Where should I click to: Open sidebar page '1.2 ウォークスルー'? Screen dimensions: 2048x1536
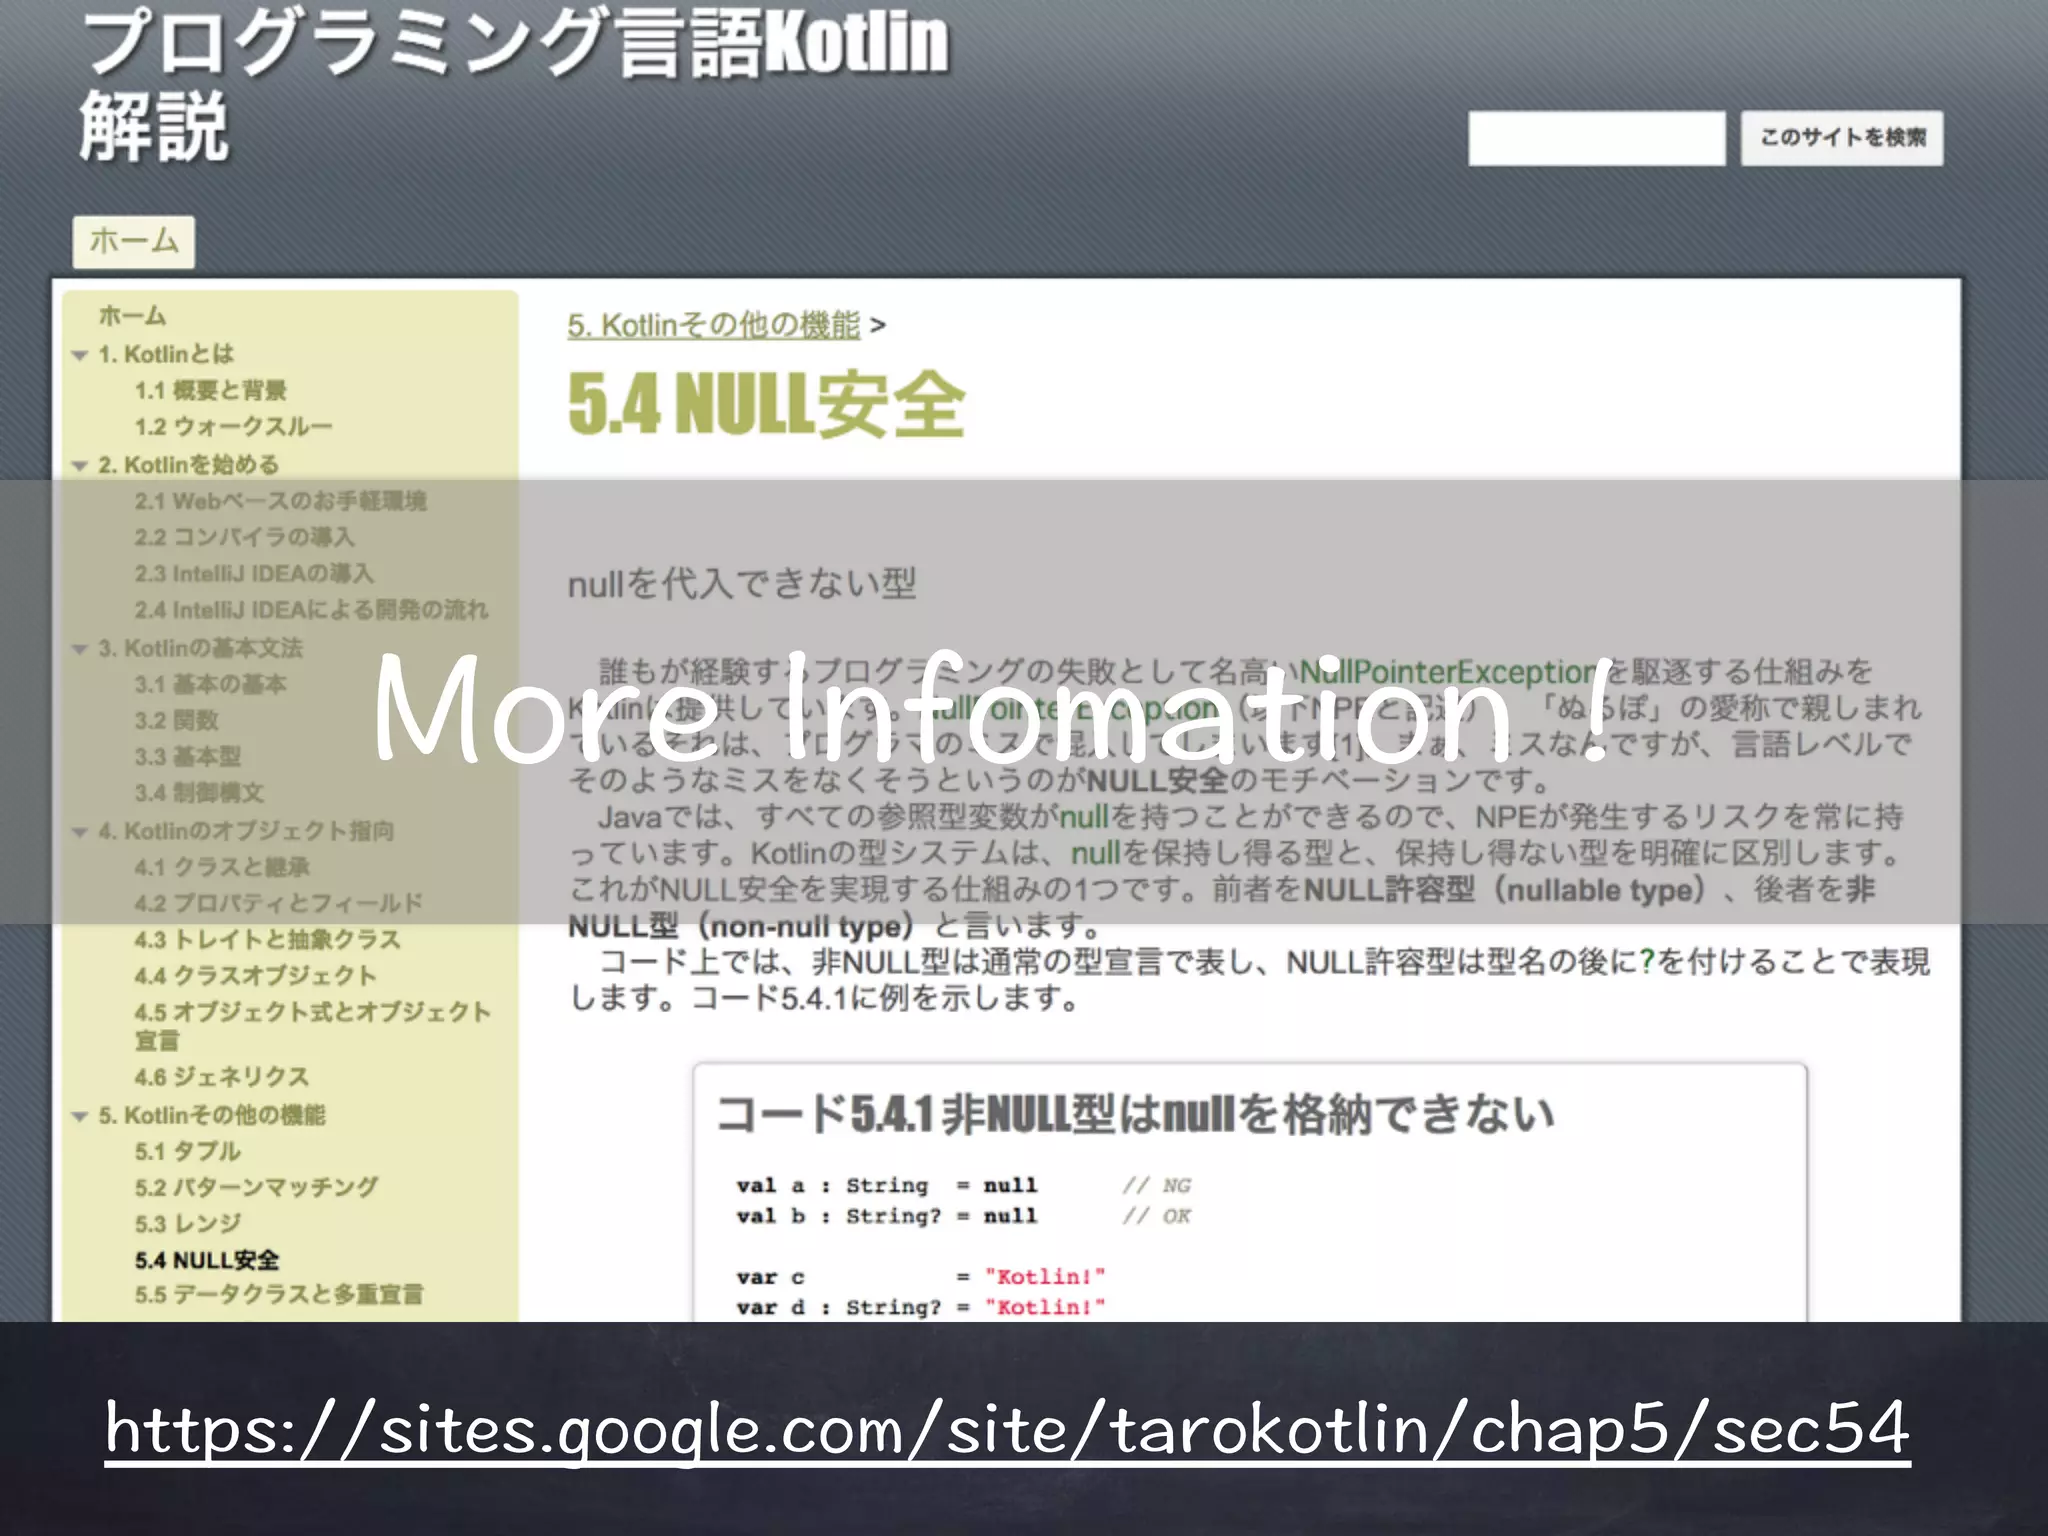click(233, 427)
